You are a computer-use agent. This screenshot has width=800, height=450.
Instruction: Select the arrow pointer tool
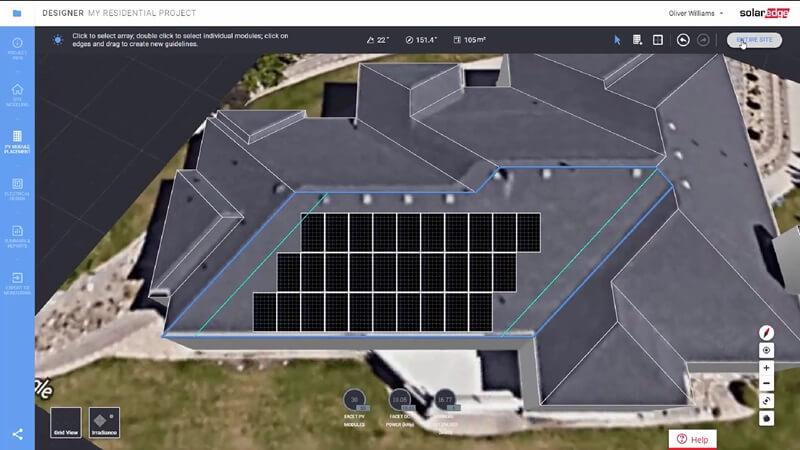[617, 40]
